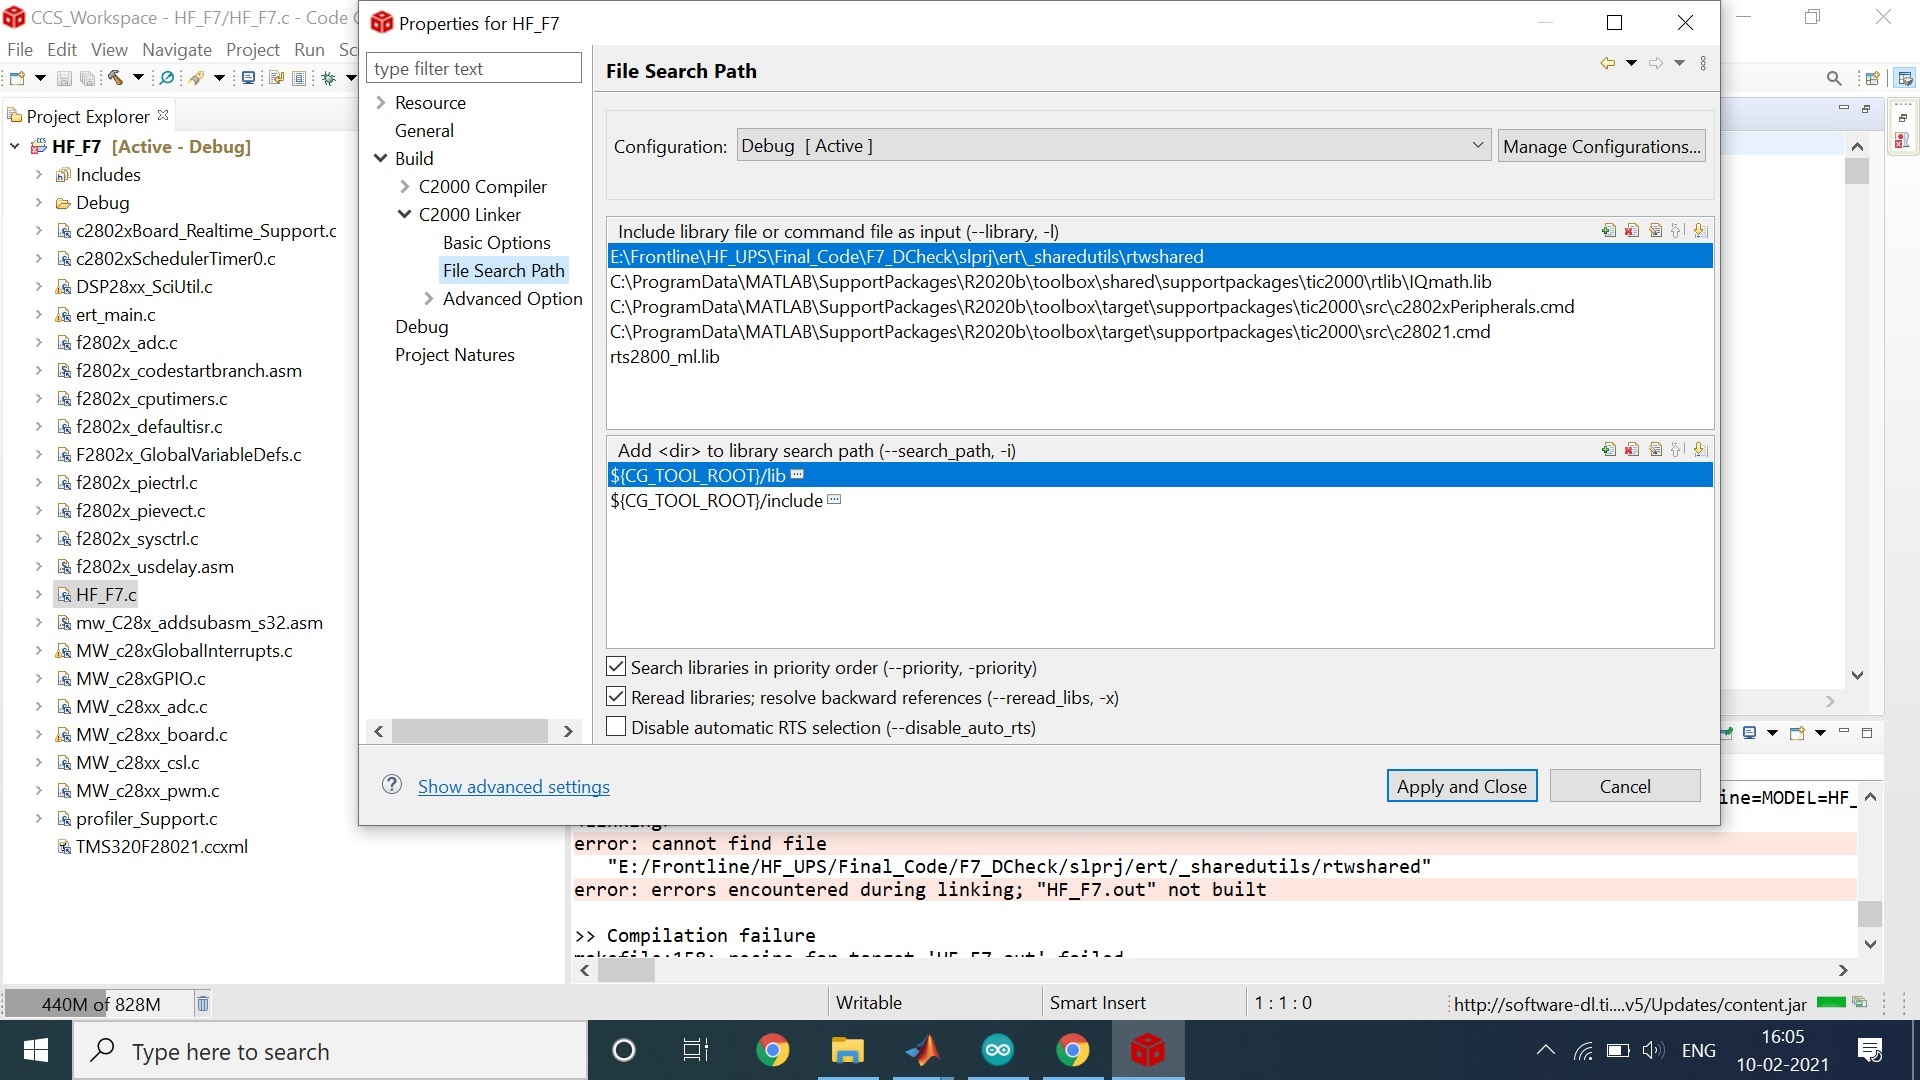
Task: Click the Move Down icon in the library search path list
Action: pyautogui.click(x=1700, y=450)
